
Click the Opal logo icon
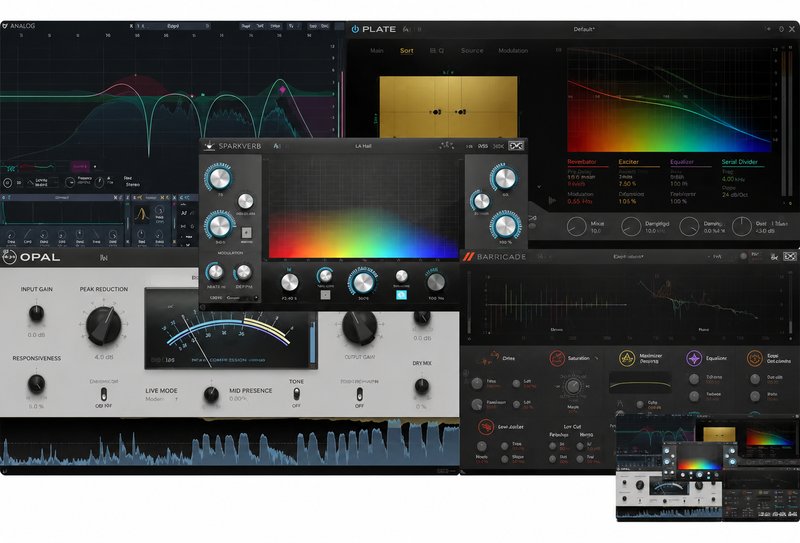(9, 257)
